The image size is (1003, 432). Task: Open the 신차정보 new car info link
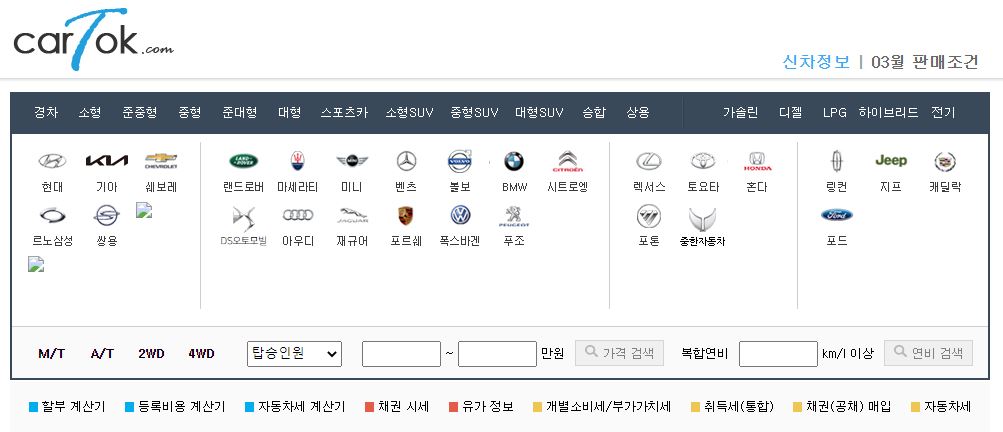click(x=816, y=62)
